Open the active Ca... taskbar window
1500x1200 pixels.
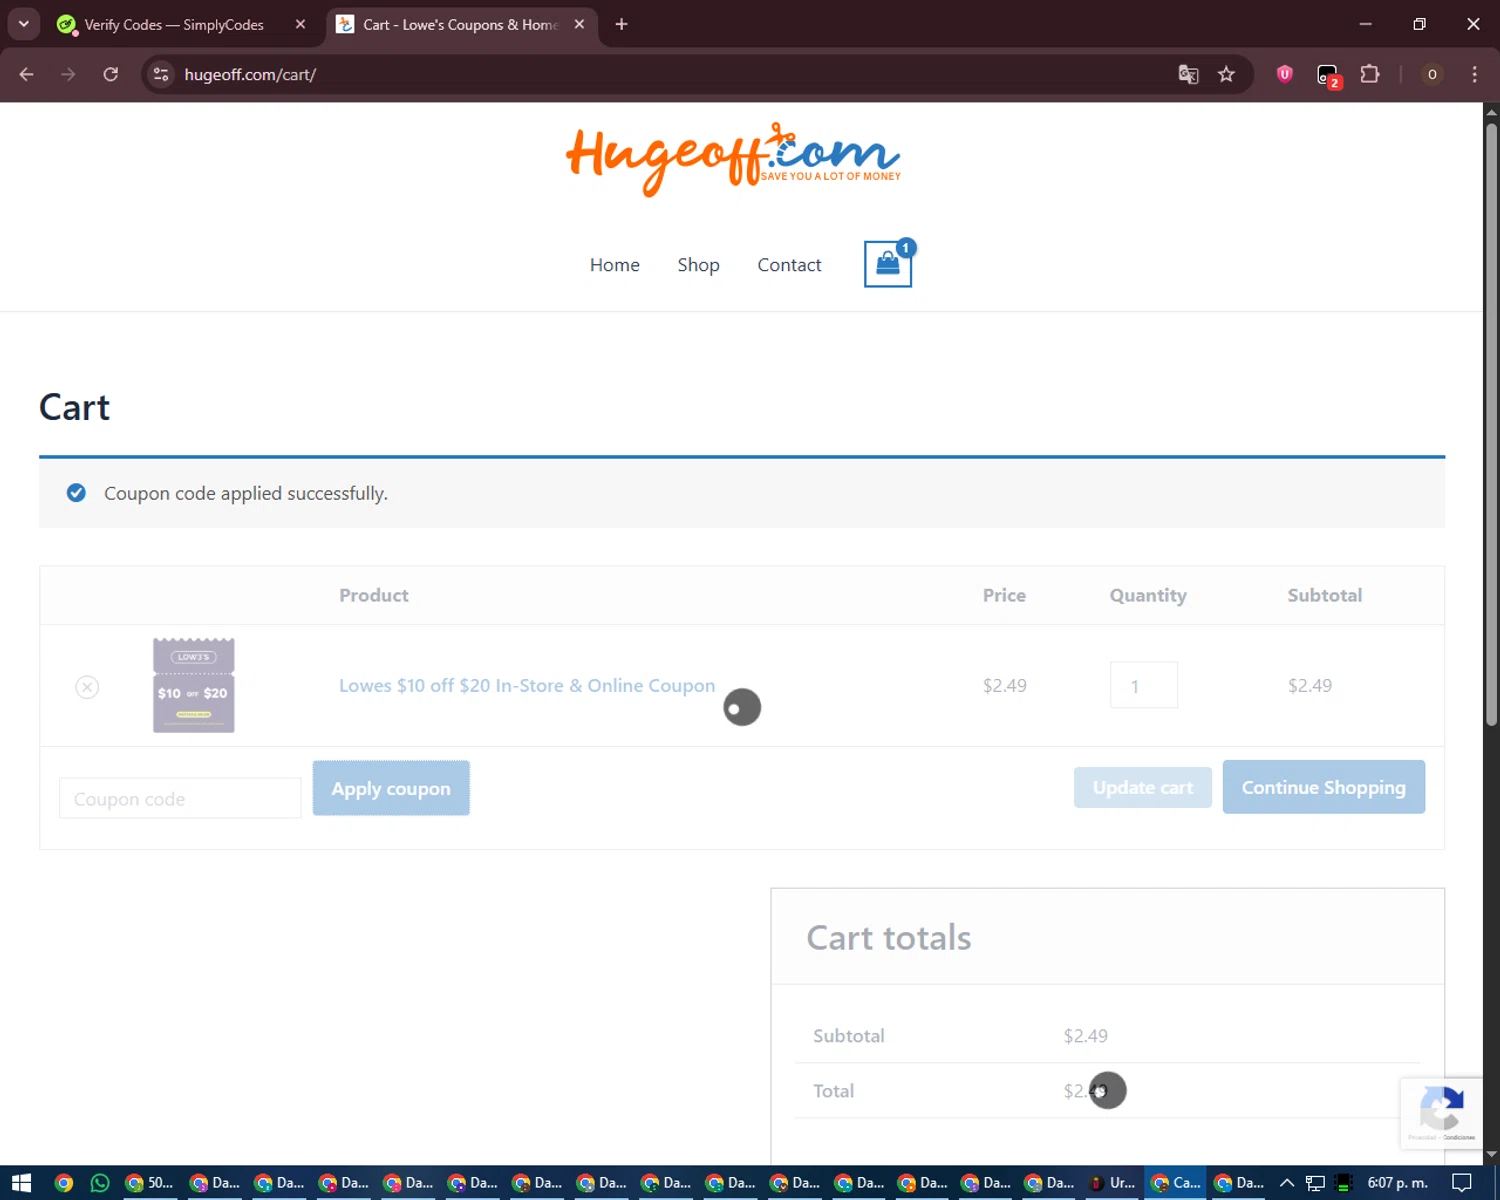coord(1176,1183)
